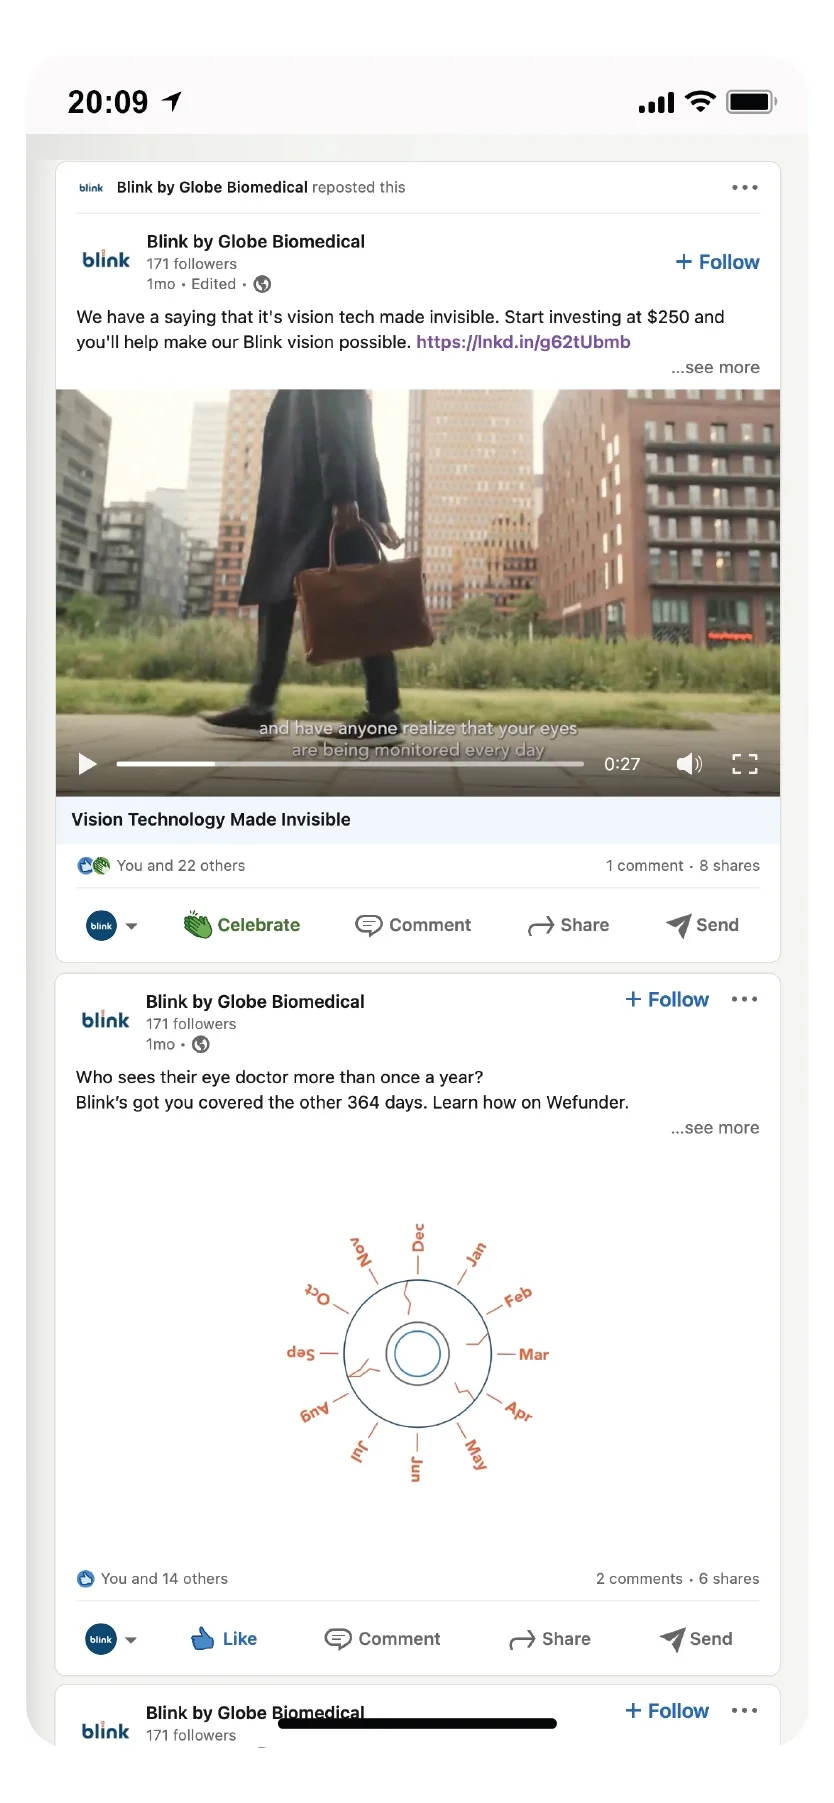Expand the first post text with 'see more'
The height and width of the screenshot is (1803, 834).
(x=715, y=367)
